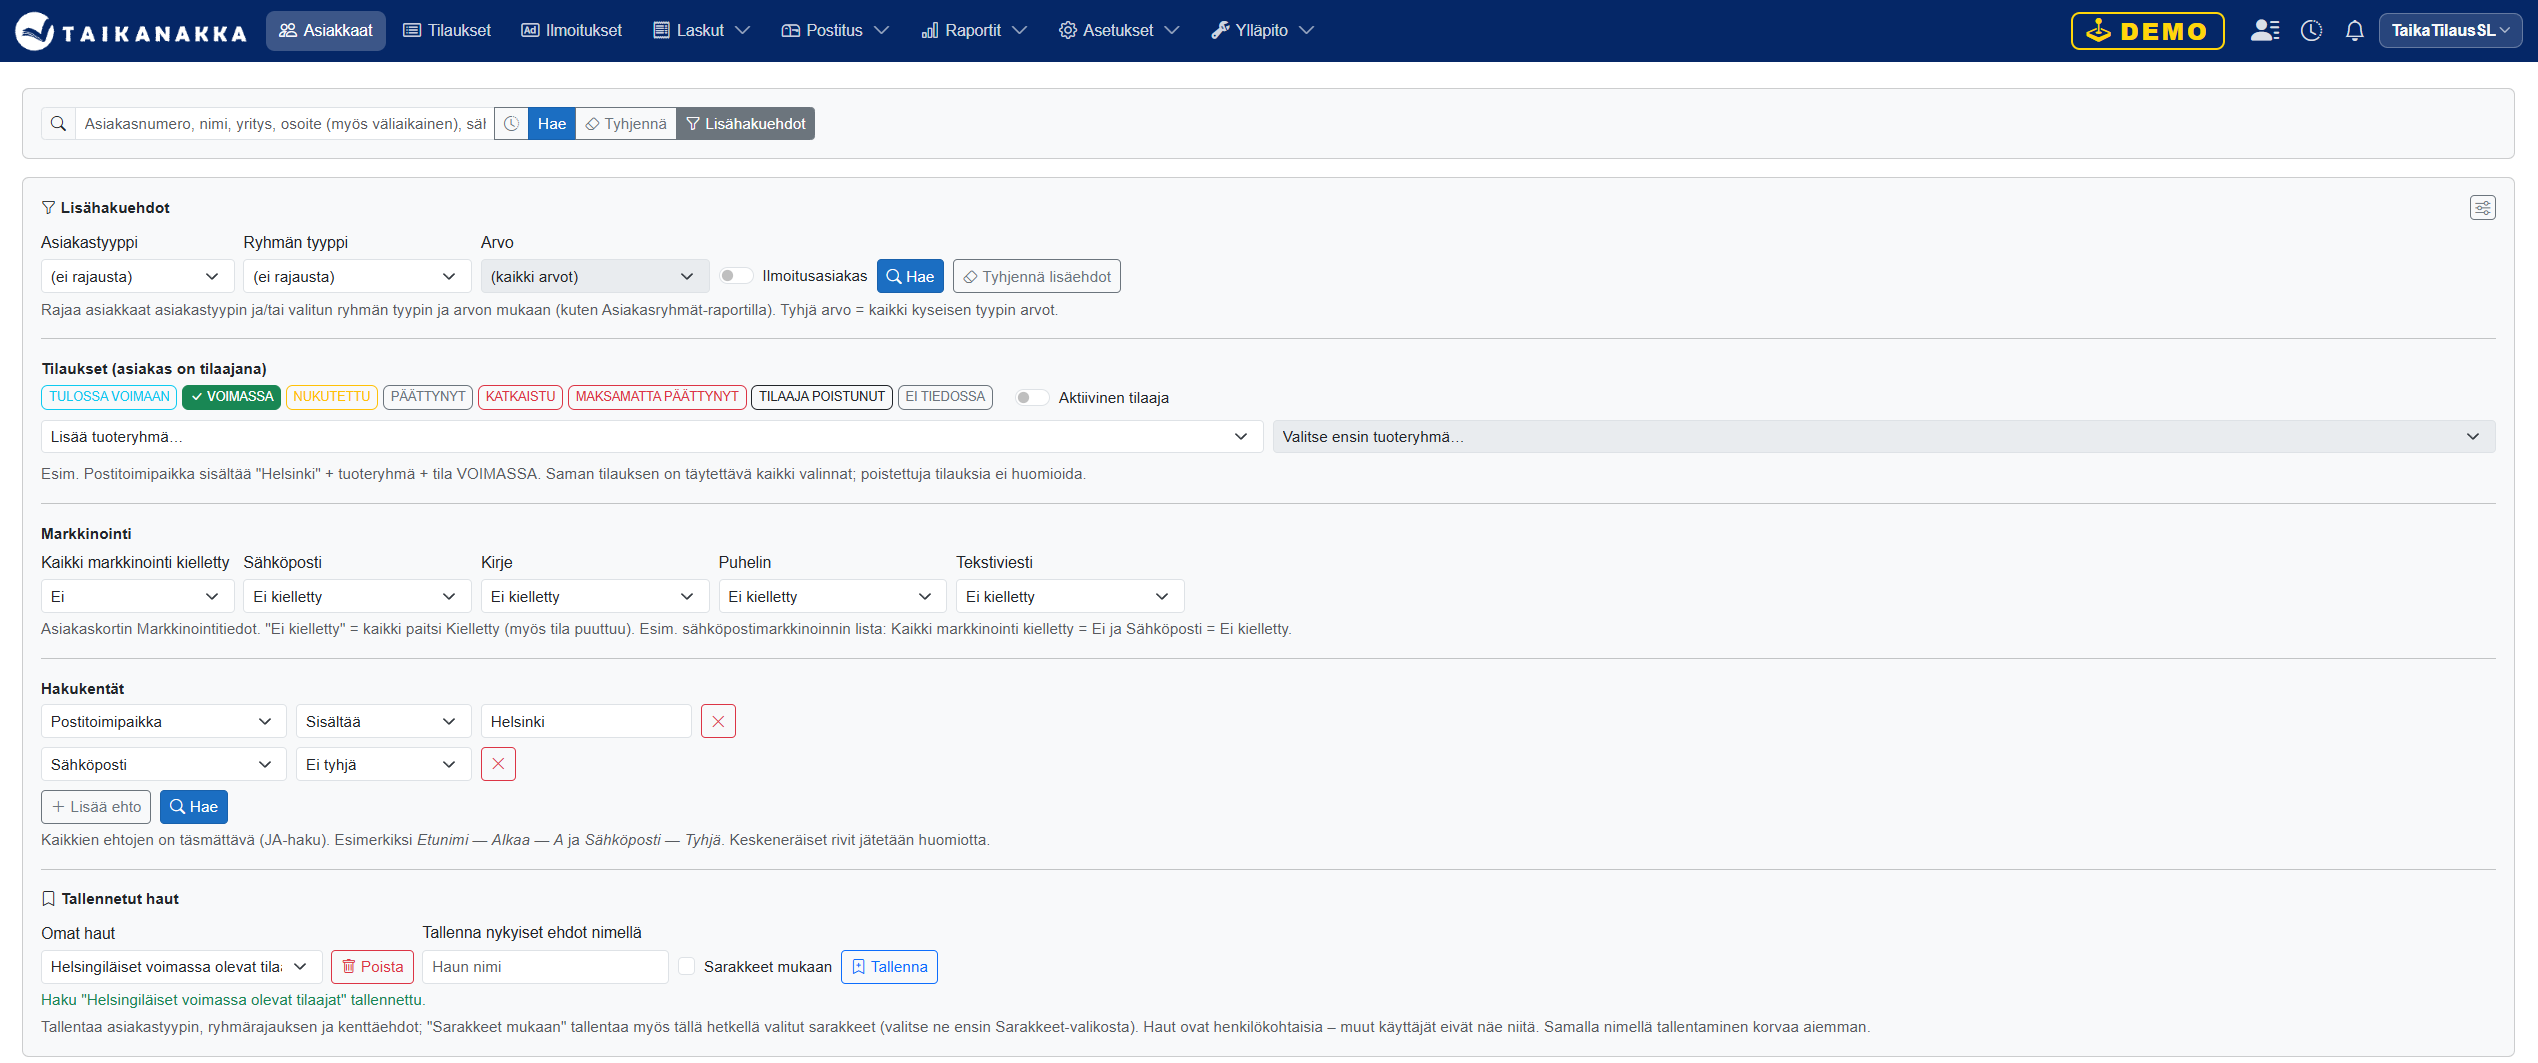
Task: Select the NUKUTETTU status tag
Action: coord(332,397)
